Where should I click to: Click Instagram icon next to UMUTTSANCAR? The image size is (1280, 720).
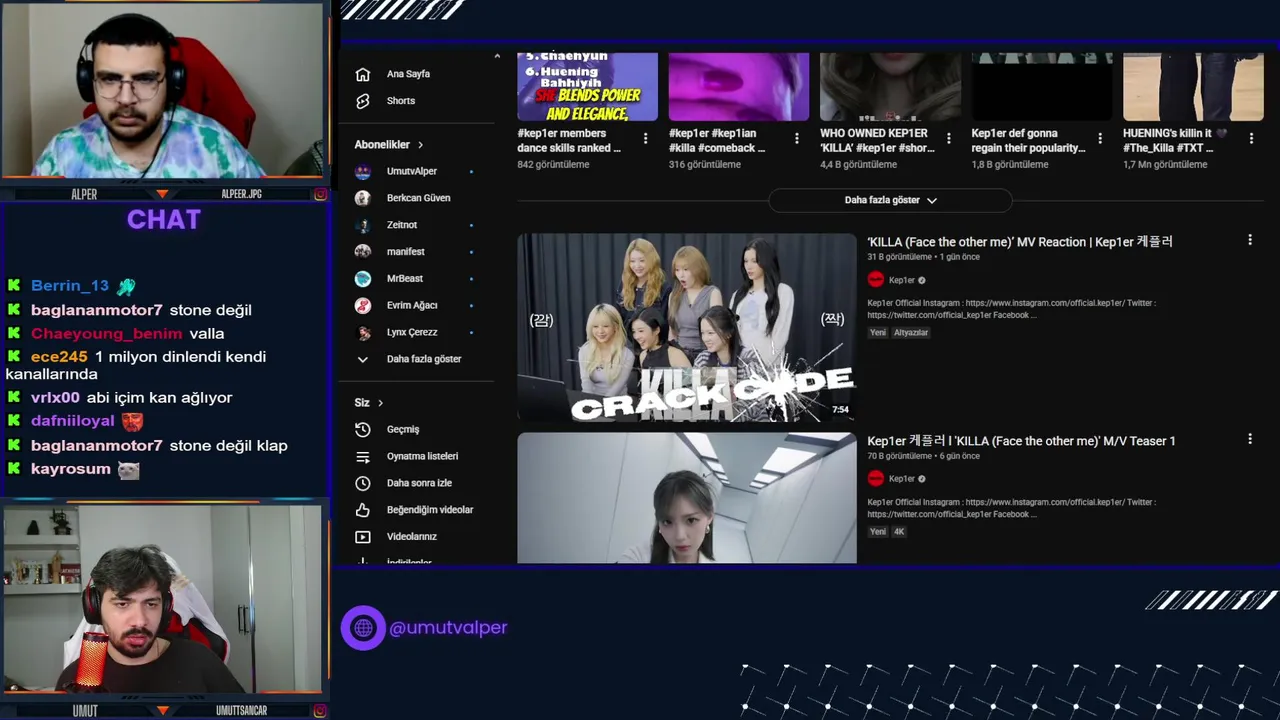[320, 711]
